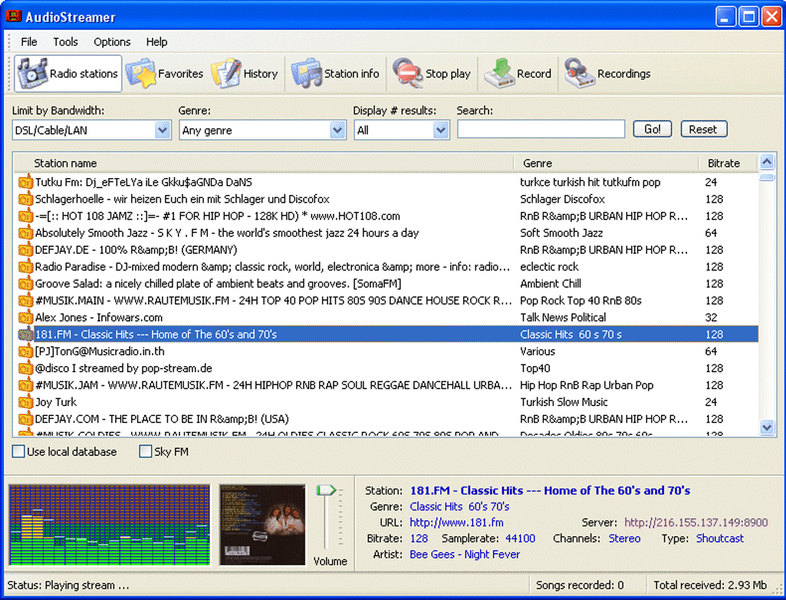Click the radio icon beside DEFJAY.DE row
Image resolution: width=786 pixels, height=600 pixels.
tap(25, 250)
